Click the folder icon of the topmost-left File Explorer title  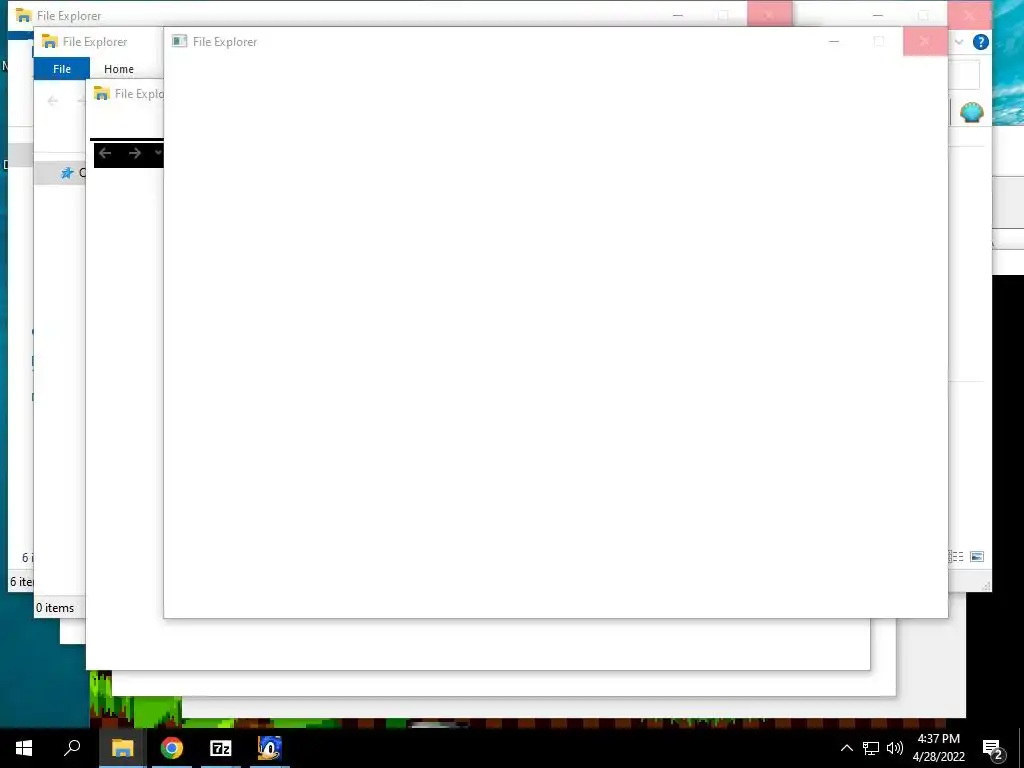pos(24,15)
